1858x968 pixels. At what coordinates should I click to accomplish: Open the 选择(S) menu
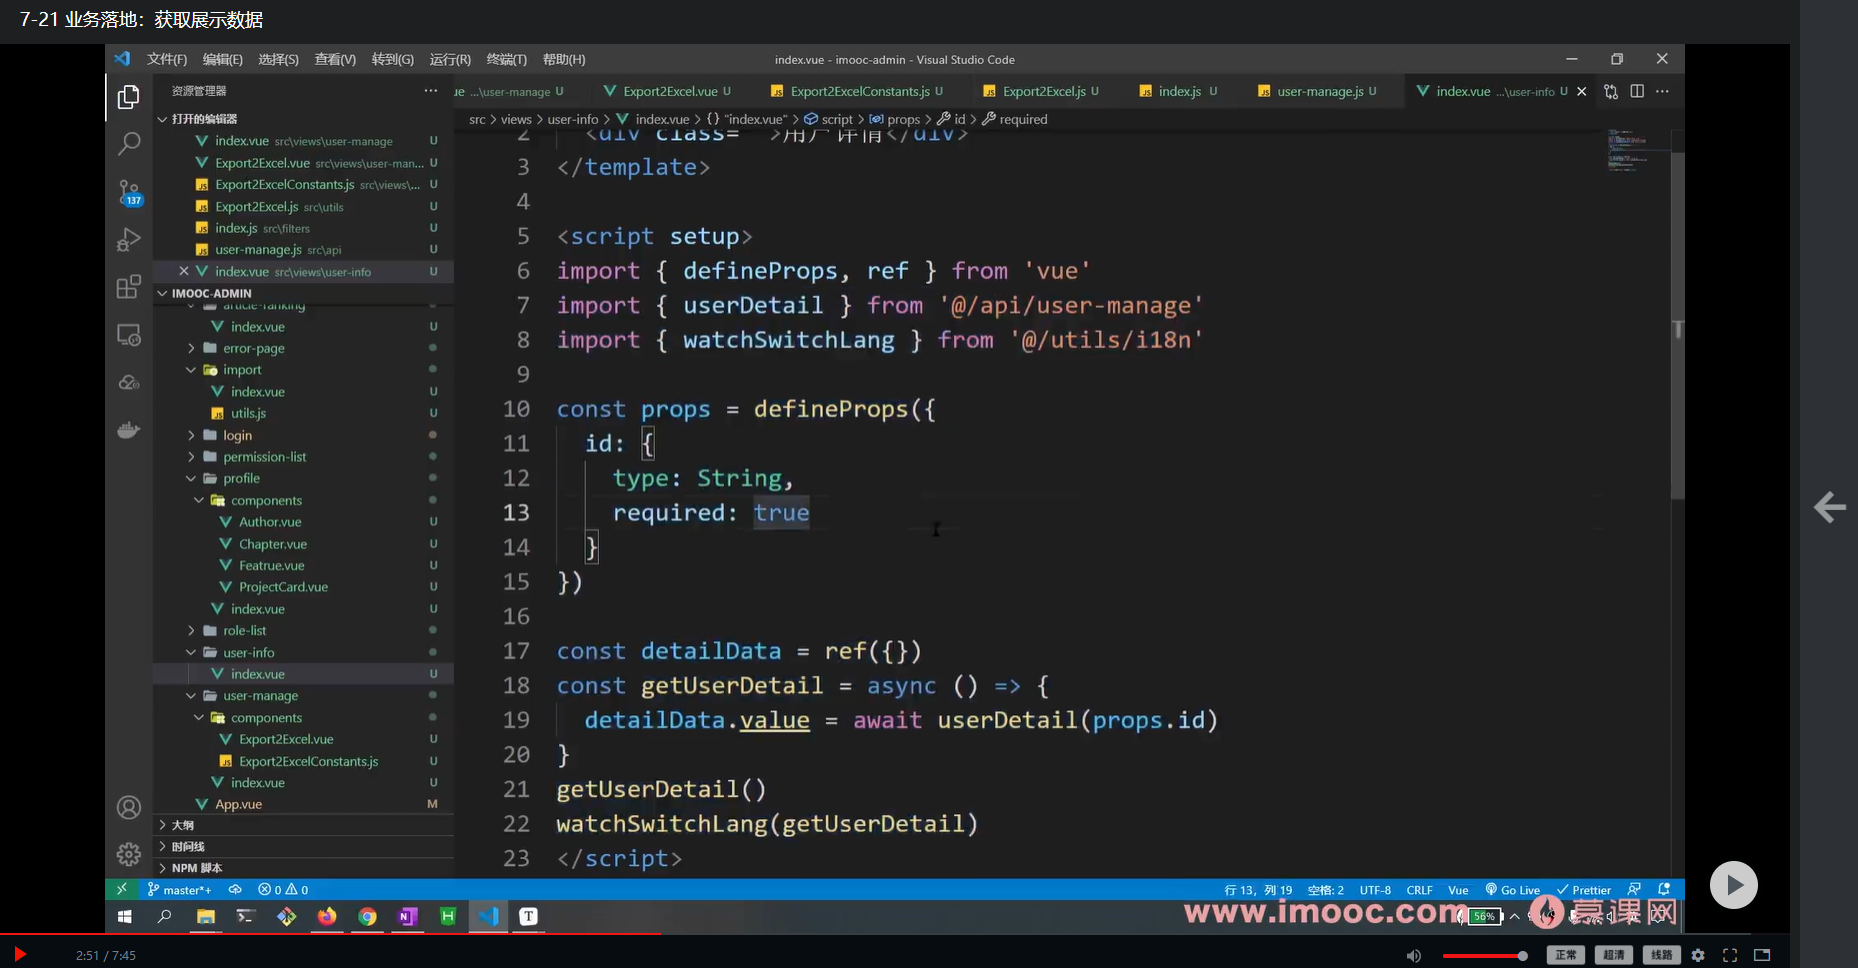pos(278,59)
